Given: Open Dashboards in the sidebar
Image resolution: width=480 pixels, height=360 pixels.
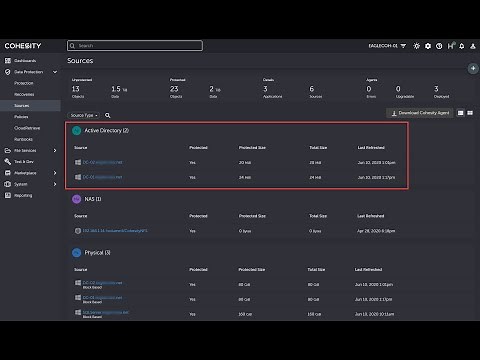Looking at the screenshot, I should click(x=25, y=61).
